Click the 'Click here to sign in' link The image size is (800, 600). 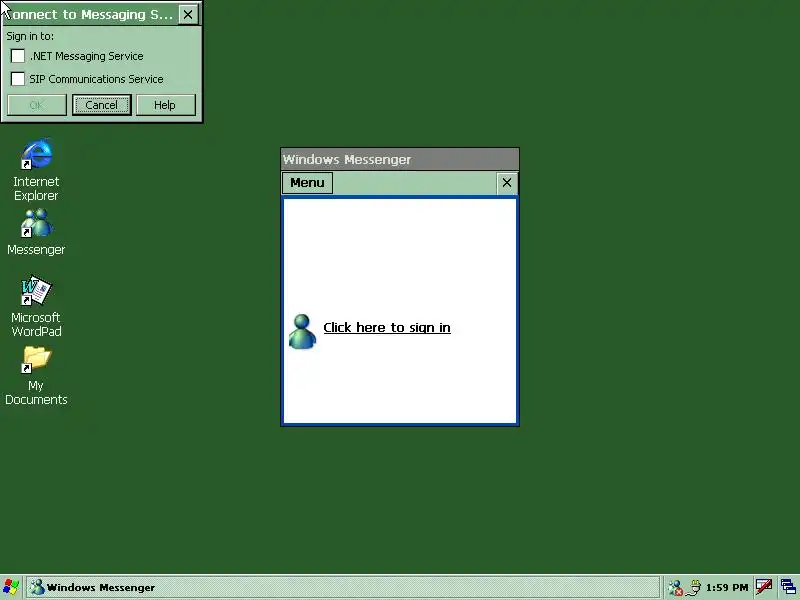[x=387, y=328]
